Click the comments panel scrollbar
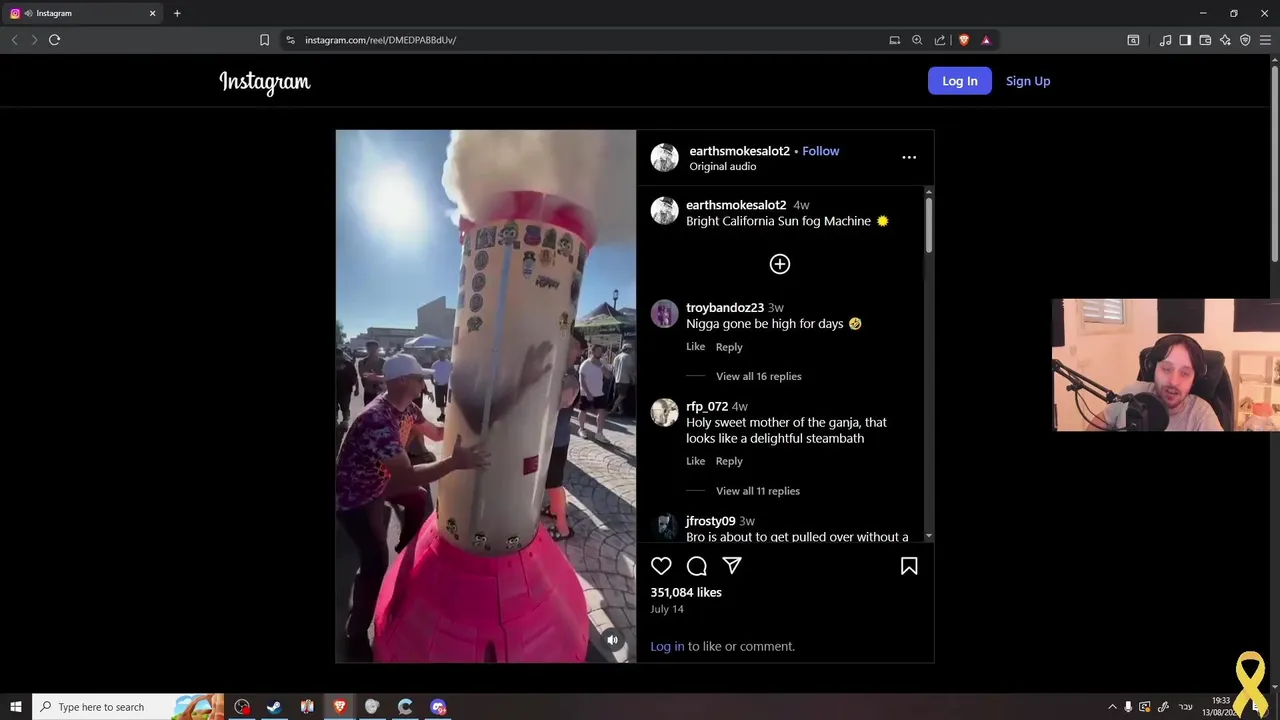Image resolution: width=1280 pixels, height=720 pixels. pyautogui.click(x=929, y=225)
